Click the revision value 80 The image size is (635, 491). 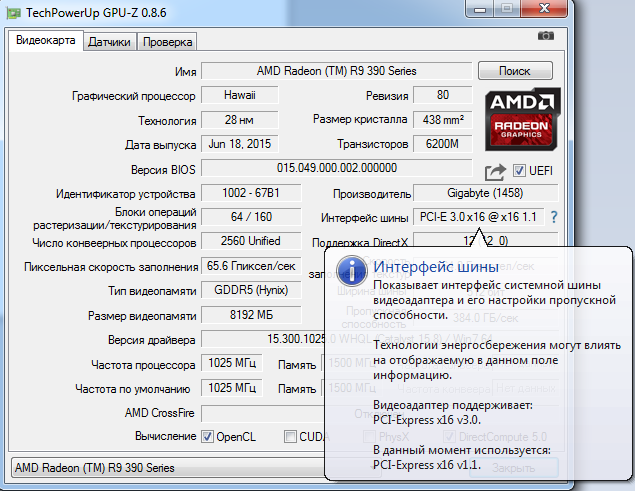point(443,95)
